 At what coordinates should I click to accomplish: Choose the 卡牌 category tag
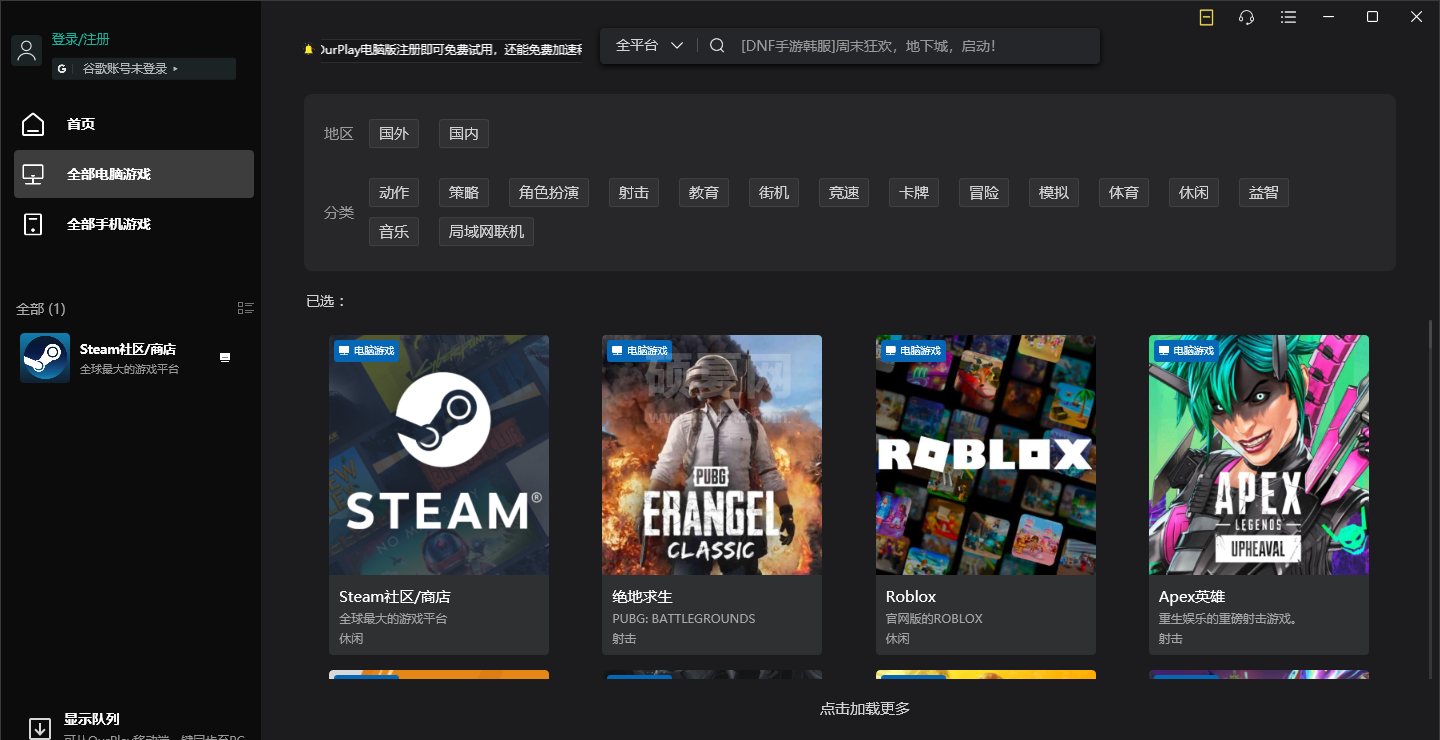(x=914, y=192)
